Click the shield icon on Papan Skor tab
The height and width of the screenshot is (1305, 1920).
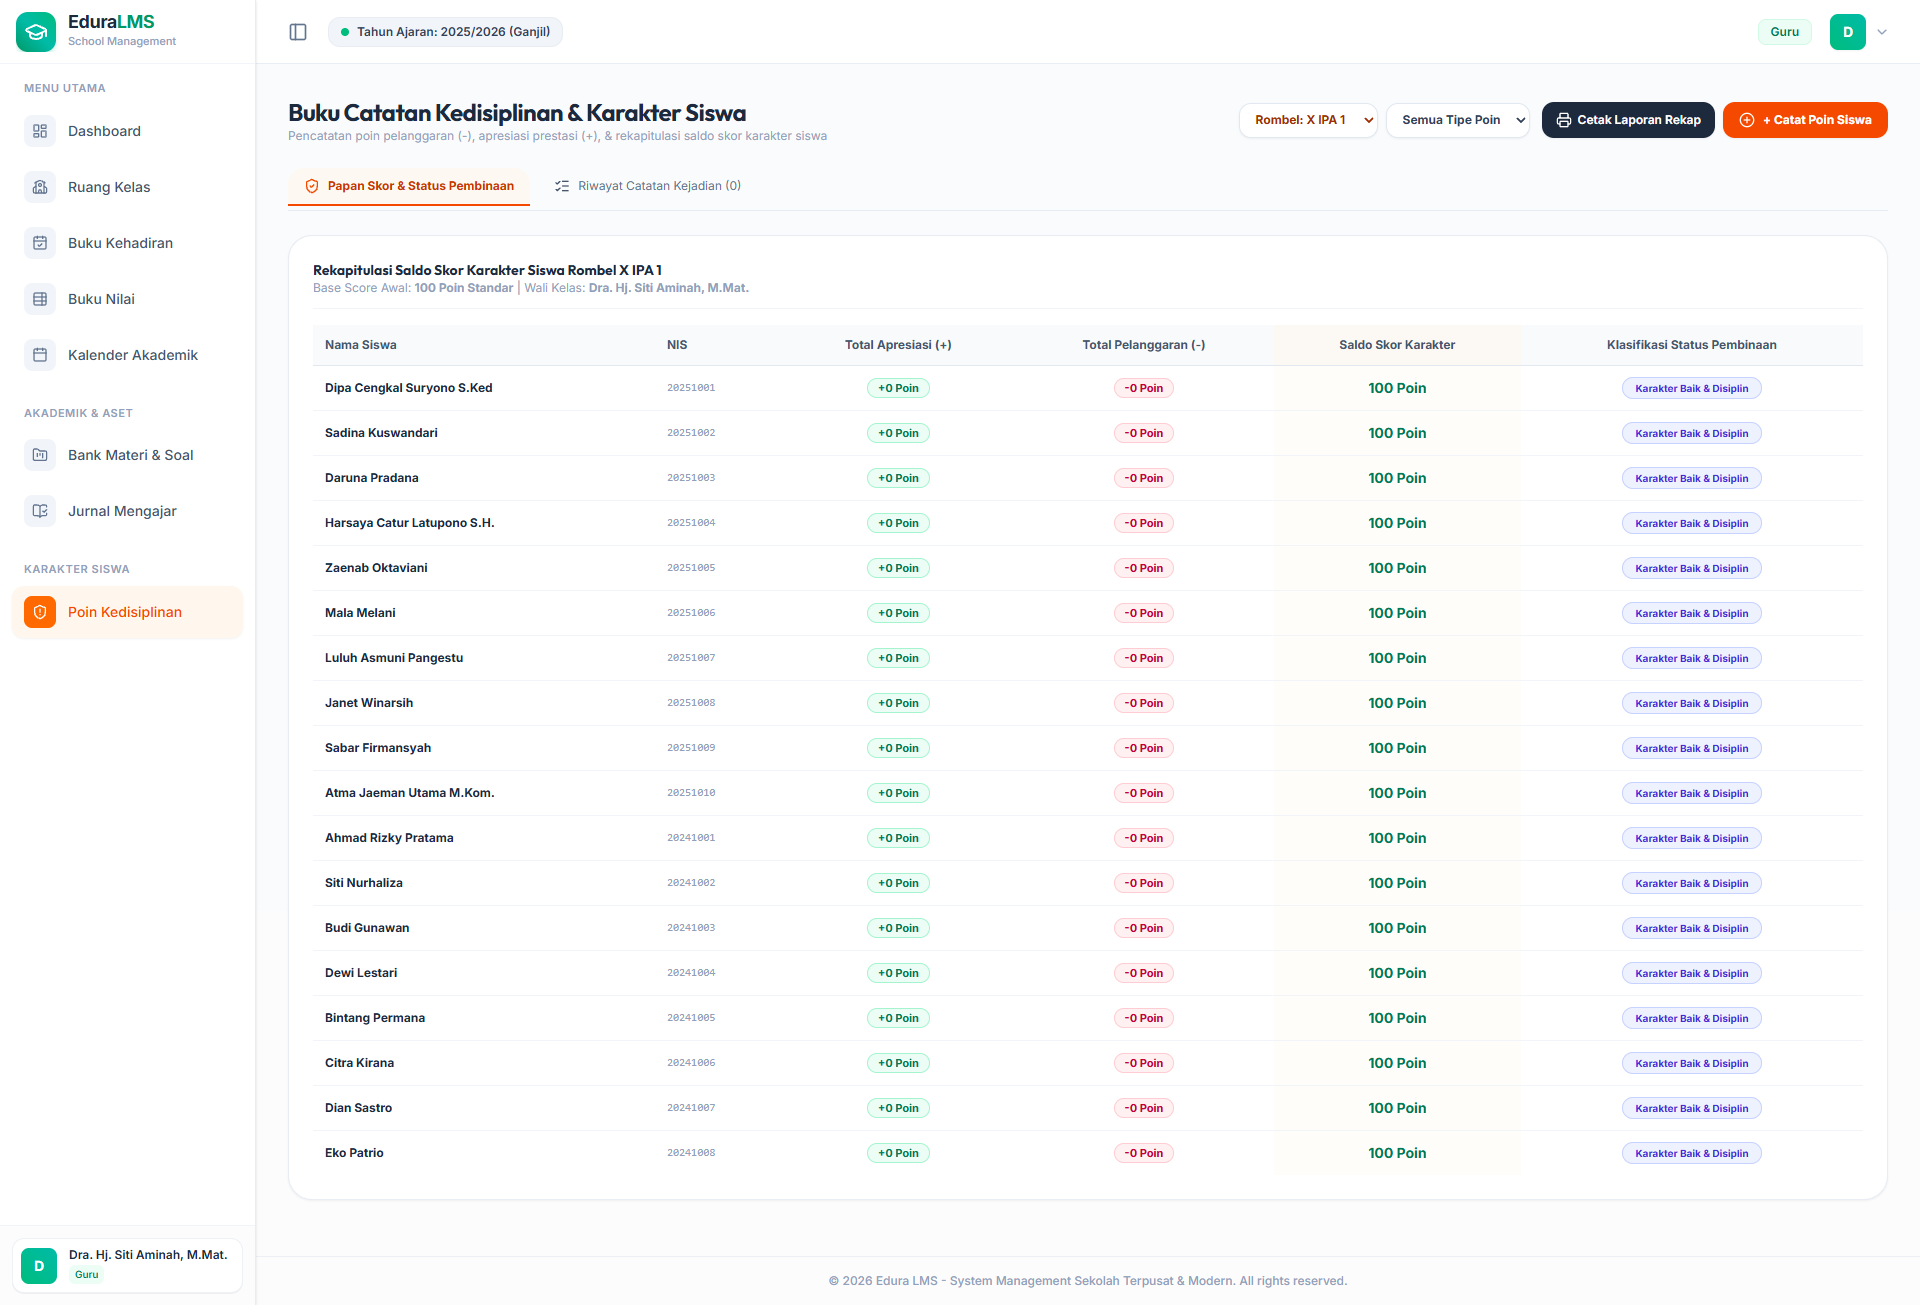coord(312,186)
